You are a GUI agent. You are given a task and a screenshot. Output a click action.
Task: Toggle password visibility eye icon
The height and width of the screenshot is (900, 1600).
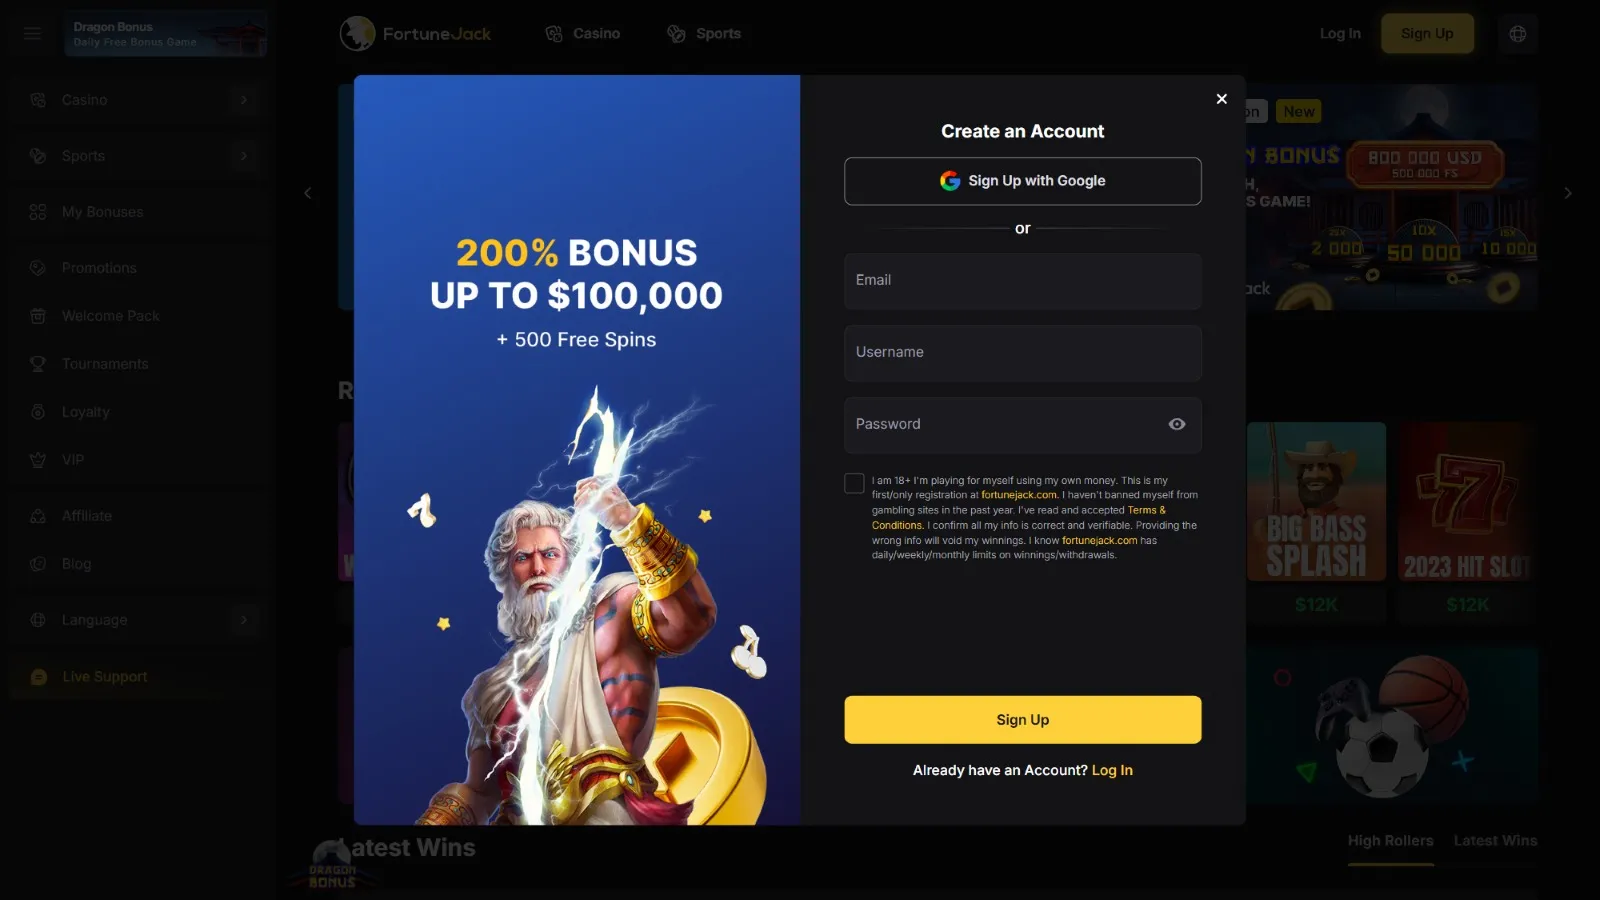click(1177, 424)
